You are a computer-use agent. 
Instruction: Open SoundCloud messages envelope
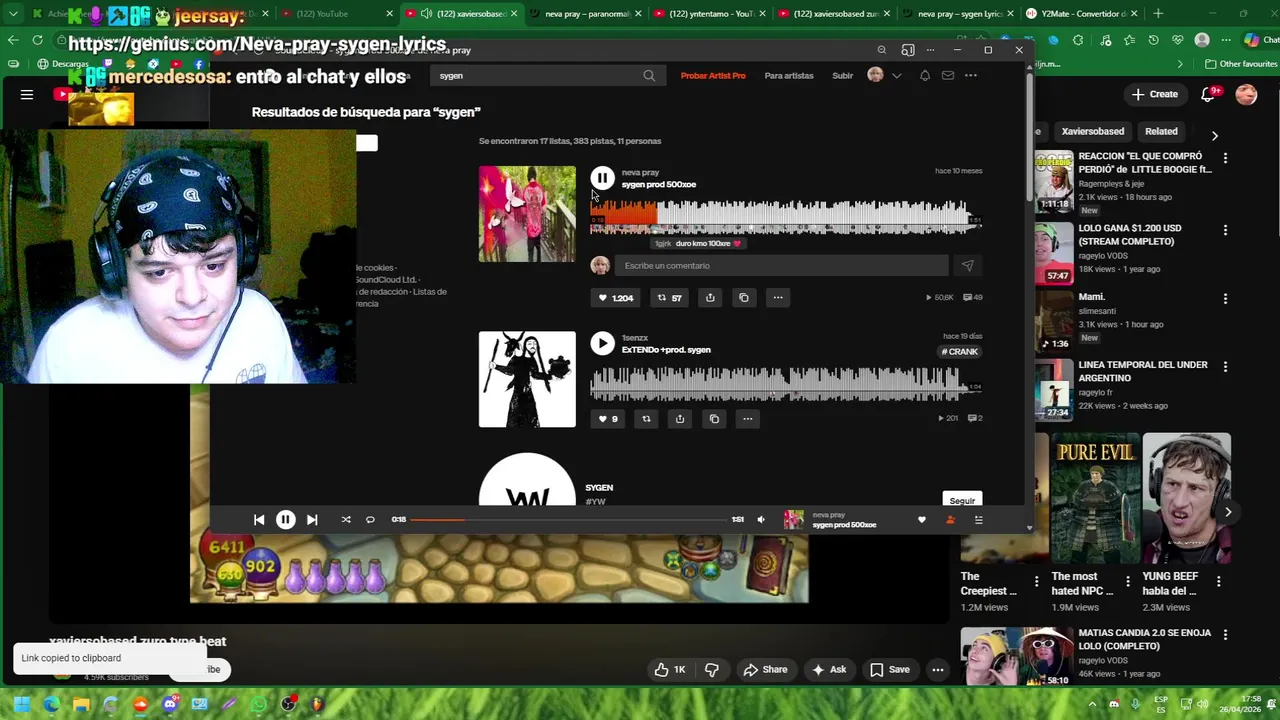(x=948, y=76)
